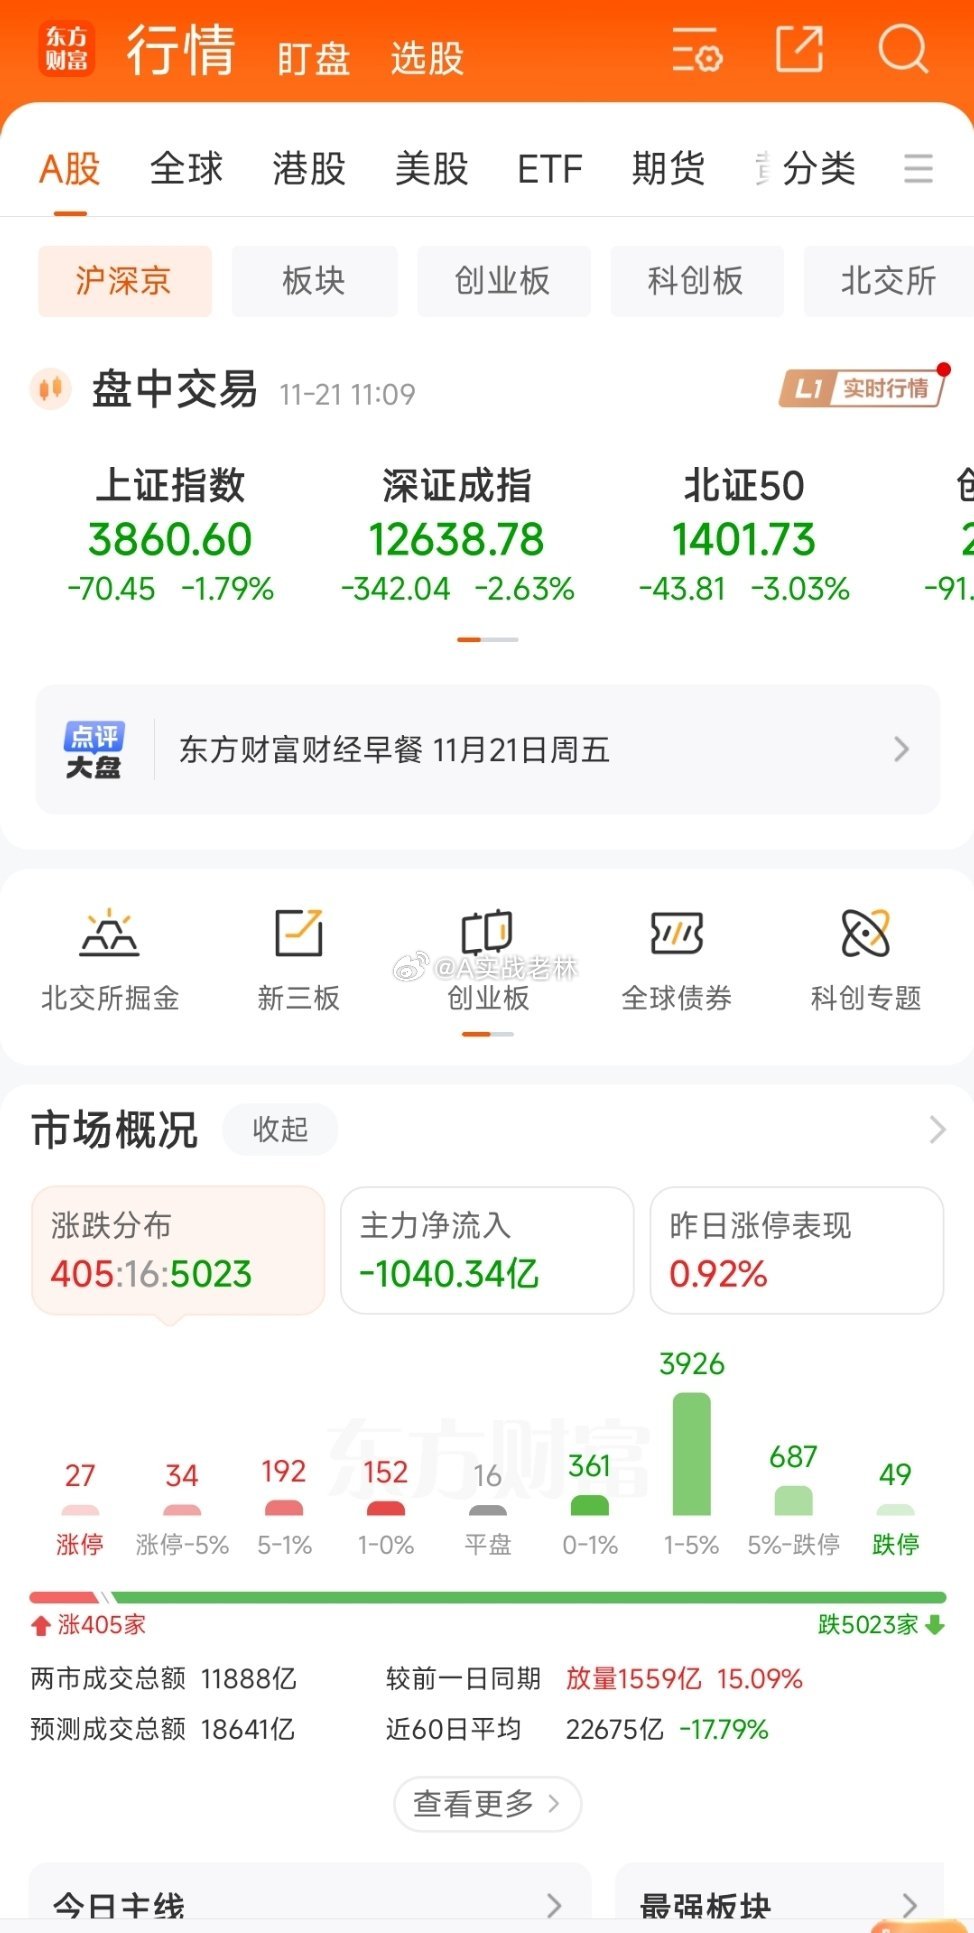The image size is (974, 1933).
Task: Tap the green down arrow near 跌5023家
Action: [935, 1624]
